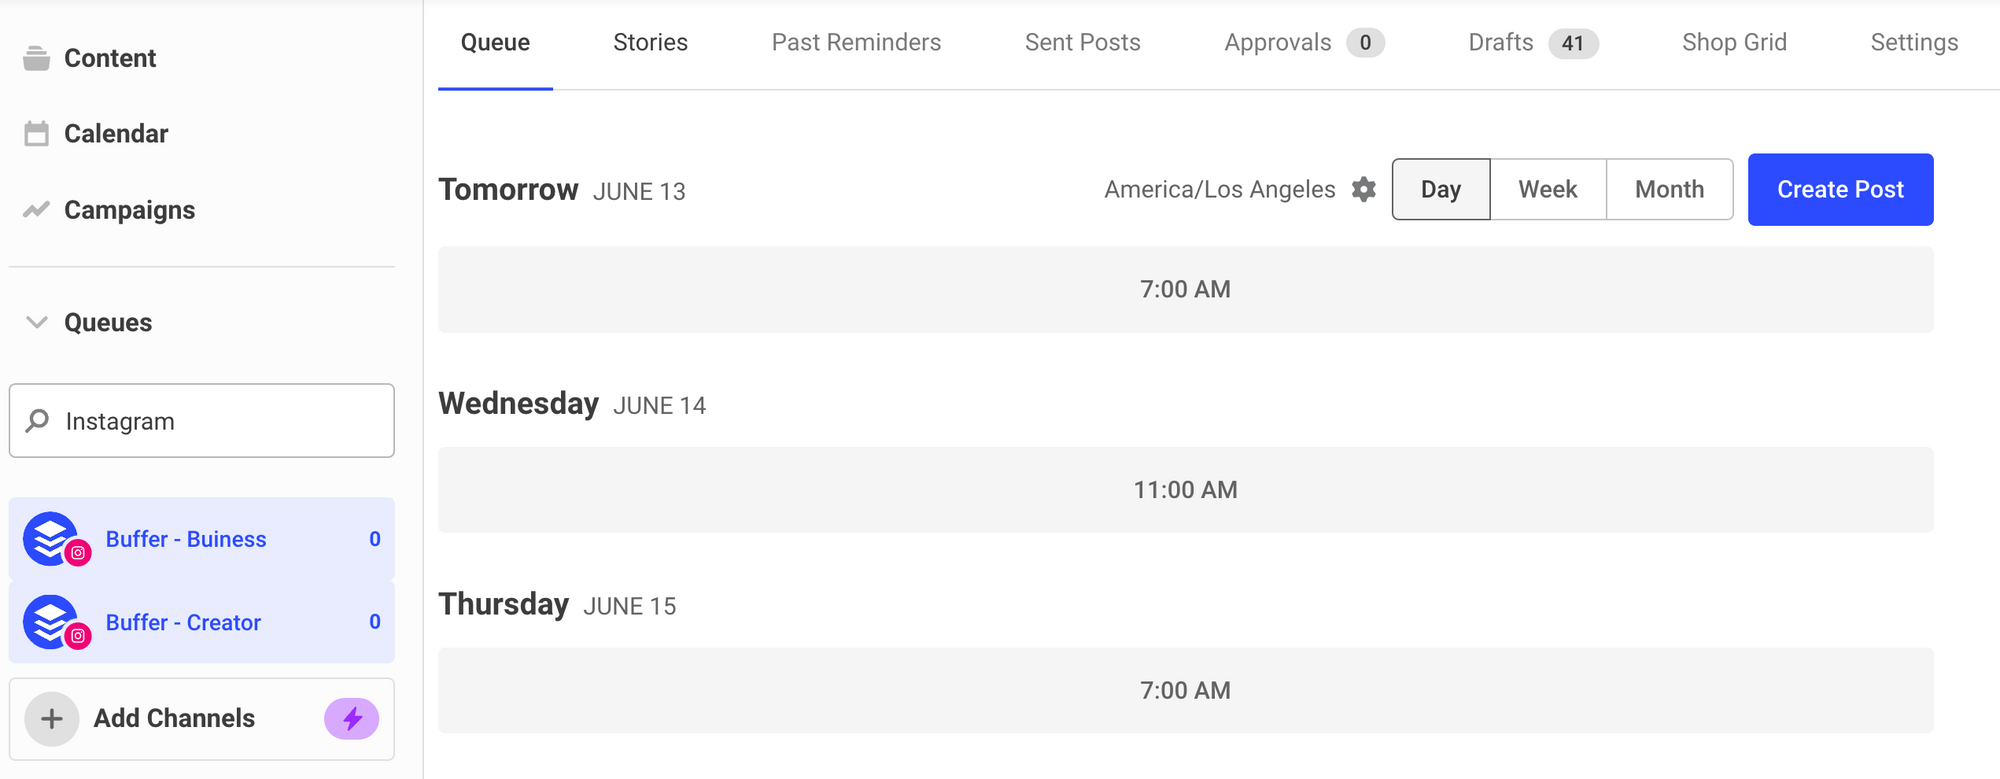The width and height of the screenshot is (2000, 779).
Task: Click the Instagram search field
Action: [220, 421]
